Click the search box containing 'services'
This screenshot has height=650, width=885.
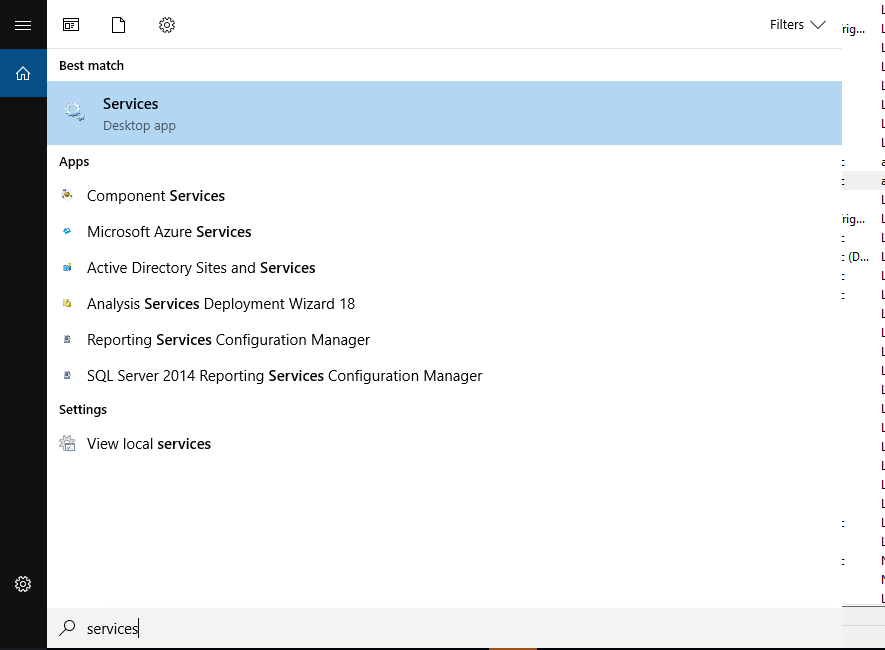pyautogui.click(x=445, y=628)
